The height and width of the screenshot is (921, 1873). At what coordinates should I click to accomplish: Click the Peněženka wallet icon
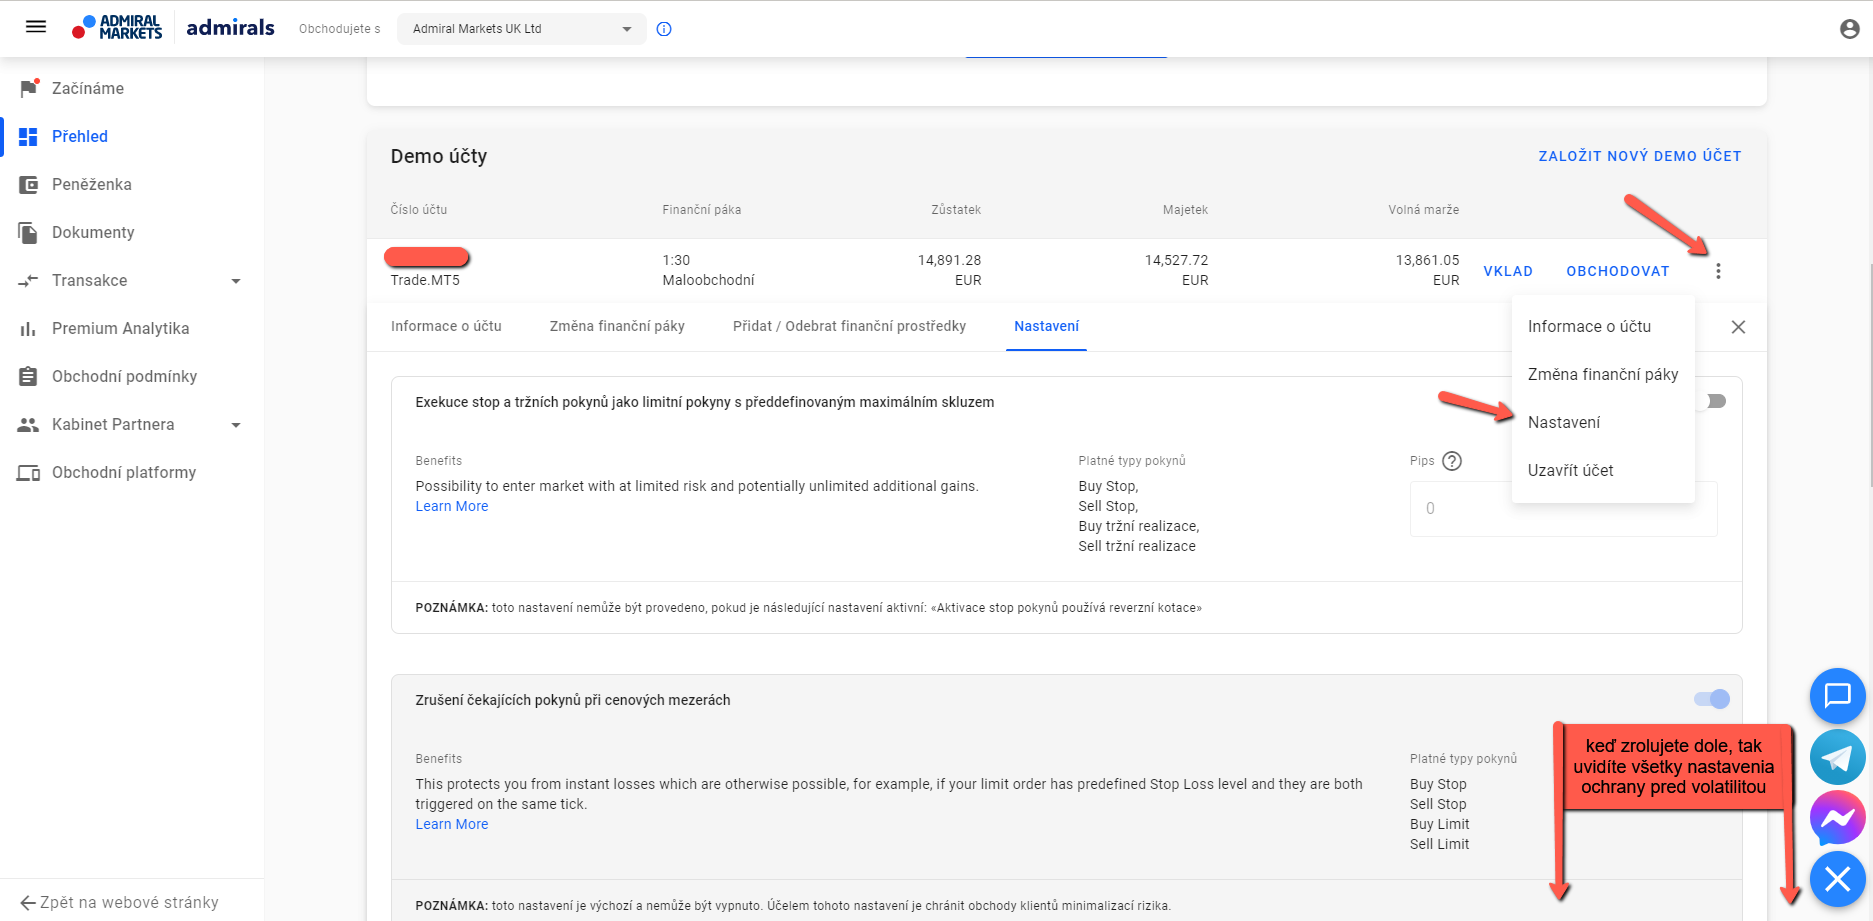coord(28,184)
